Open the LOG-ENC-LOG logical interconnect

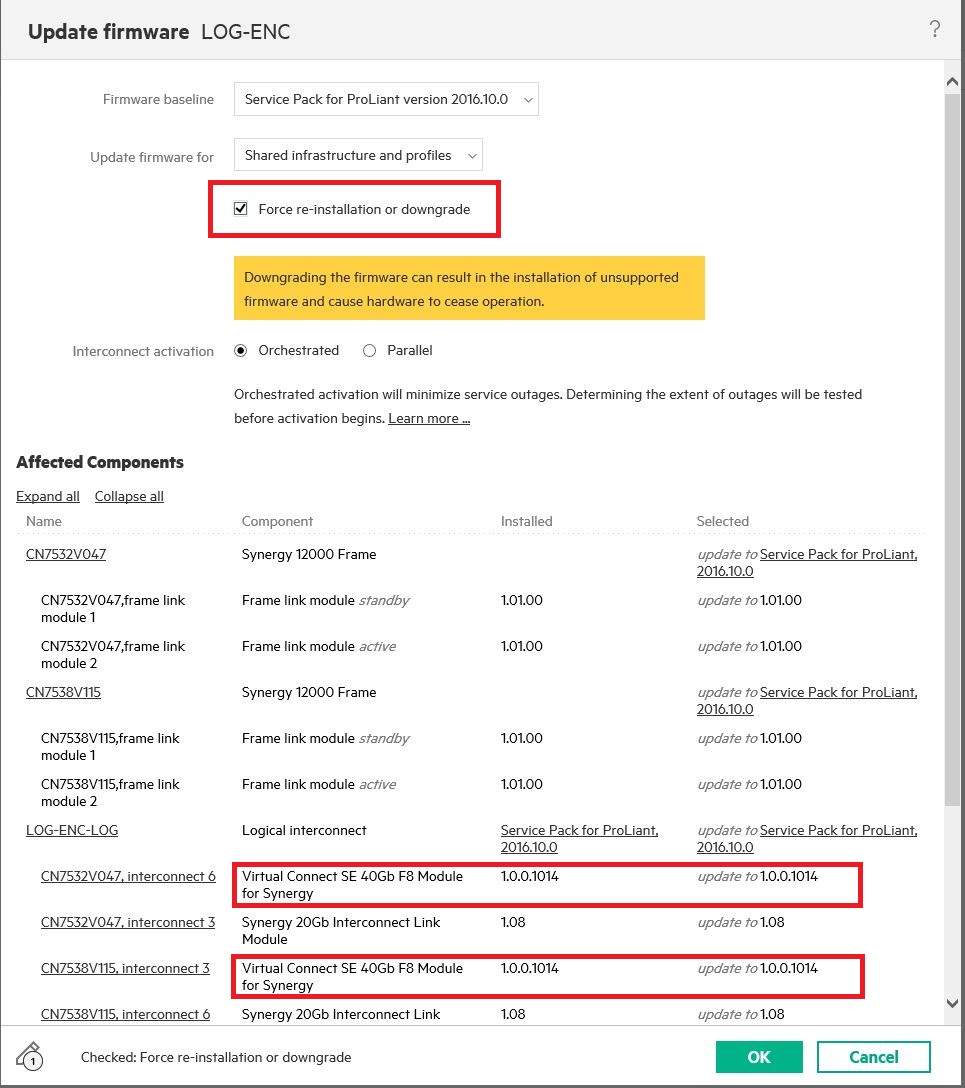coord(72,830)
